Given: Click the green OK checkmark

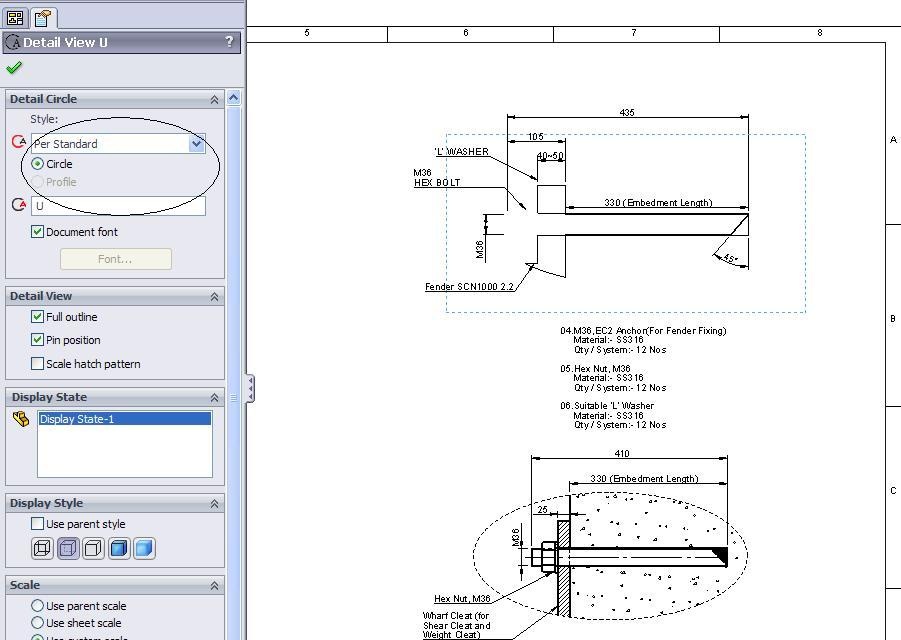Looking at the screenshot, I should coord(14,68).
